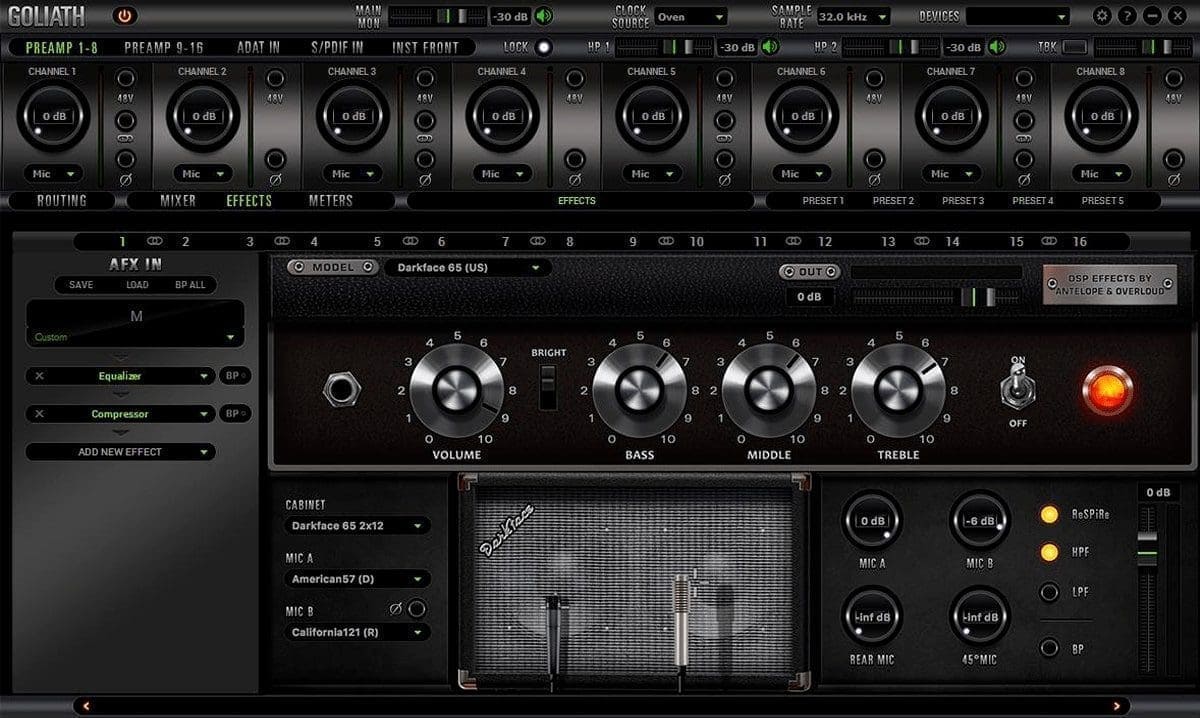Link AFX channels 3 and 4
The height and width of the screenshot is (718, 1200).
282,241
